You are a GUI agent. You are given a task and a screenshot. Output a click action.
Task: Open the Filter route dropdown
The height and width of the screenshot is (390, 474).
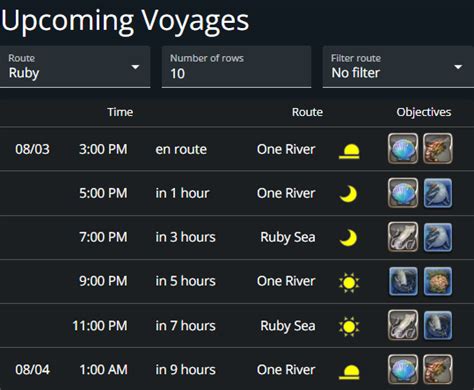pyautogui.click(x=398, y=67)
